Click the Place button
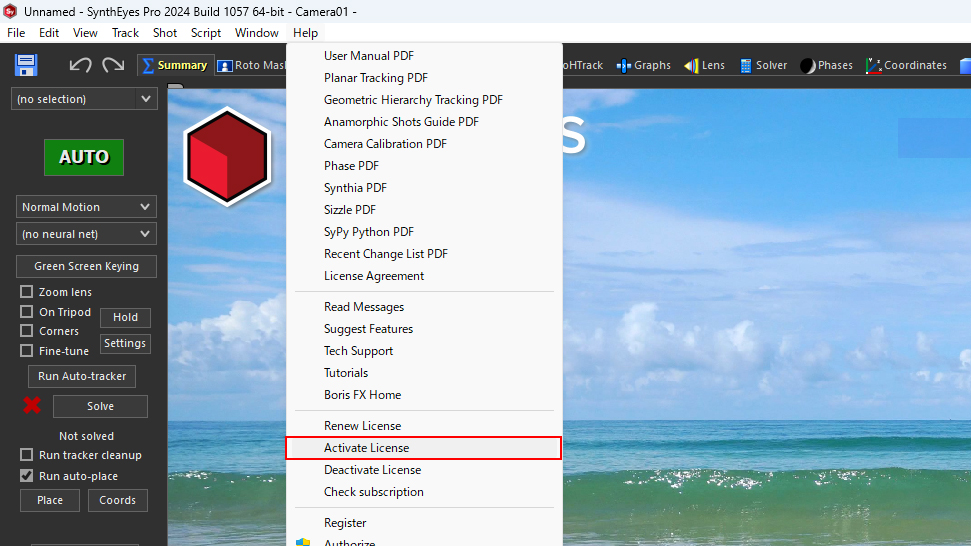Viewport: 971px width, 546px height. (x=50, y=500)
